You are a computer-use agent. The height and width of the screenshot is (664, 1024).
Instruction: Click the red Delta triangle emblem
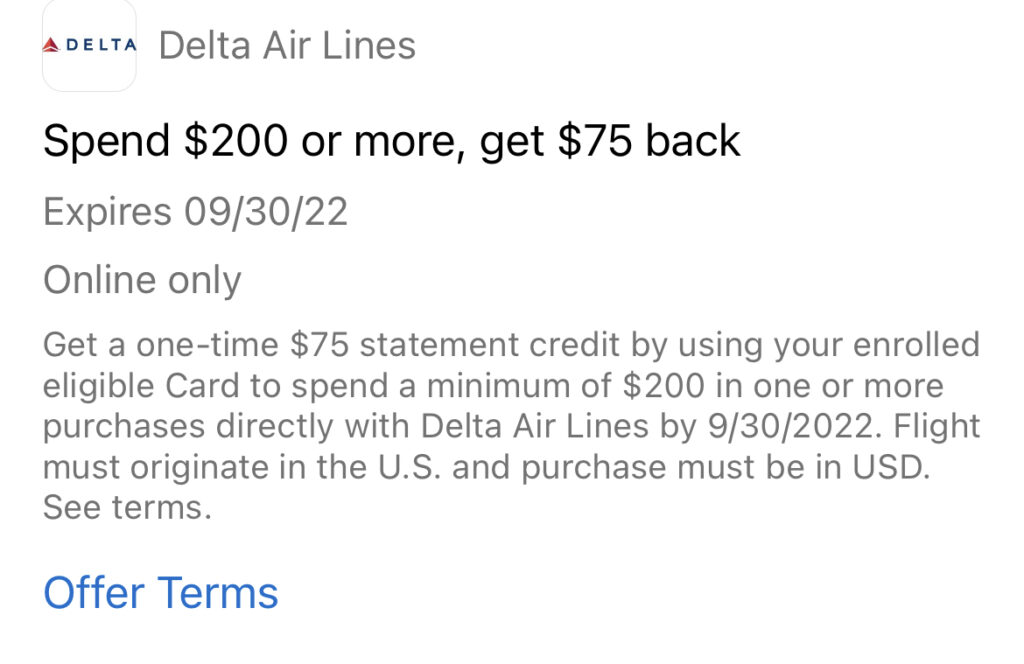[x=51, y=45]
